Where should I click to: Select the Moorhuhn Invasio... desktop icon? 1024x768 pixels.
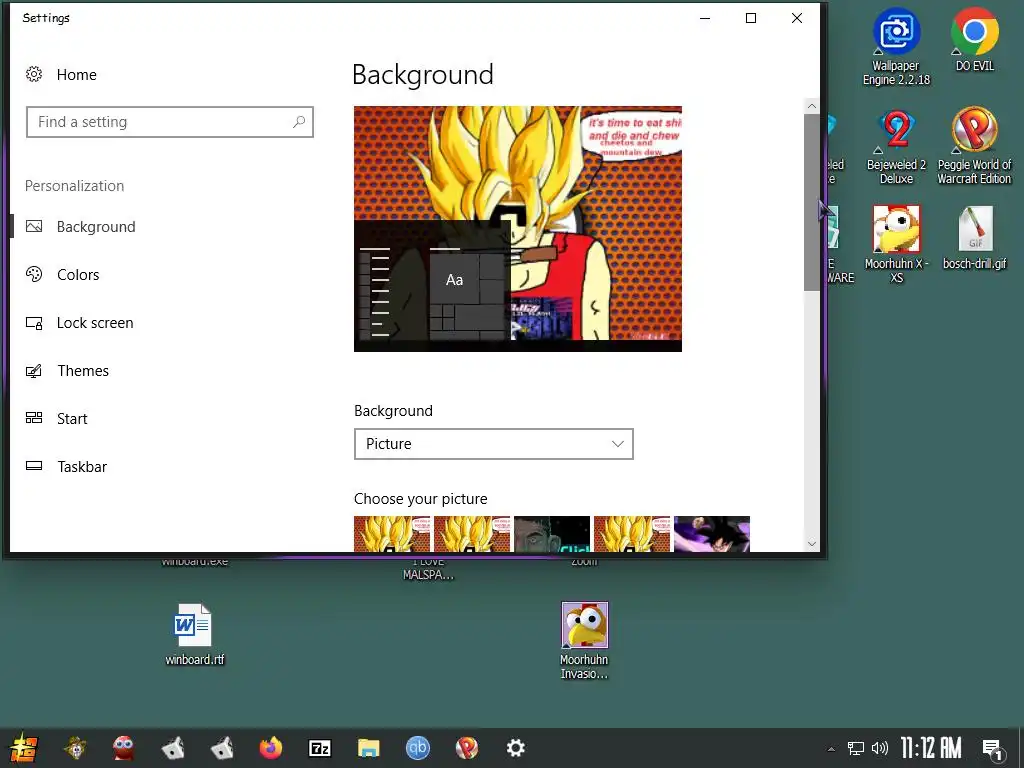tap(584, 641)
